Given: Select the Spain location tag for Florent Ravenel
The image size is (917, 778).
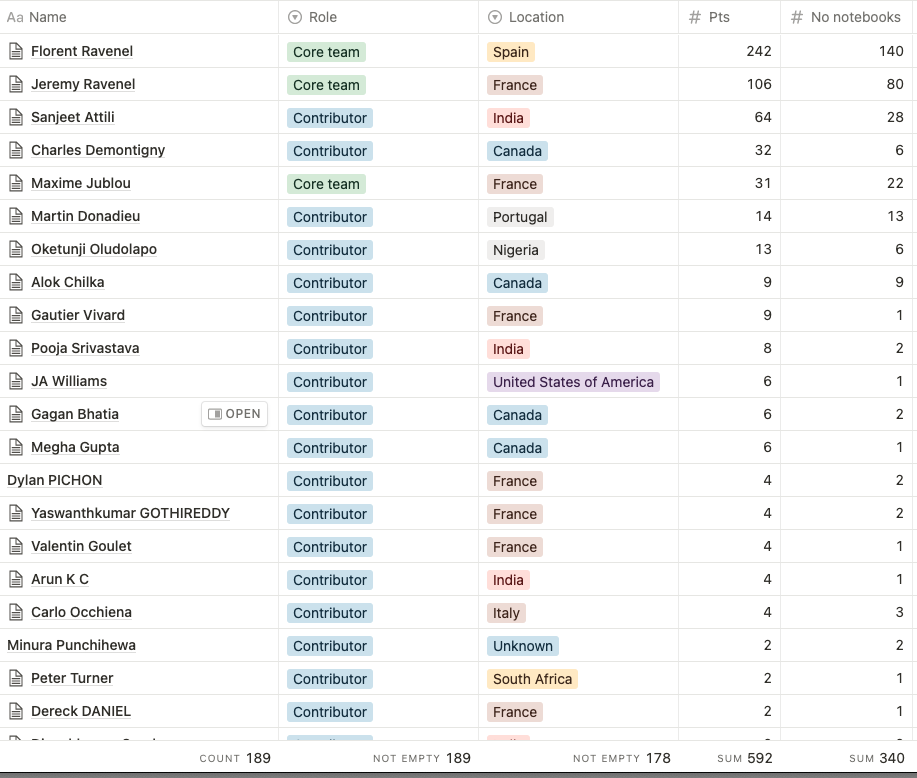Looking at the screenshot, I should coord(510,51).
